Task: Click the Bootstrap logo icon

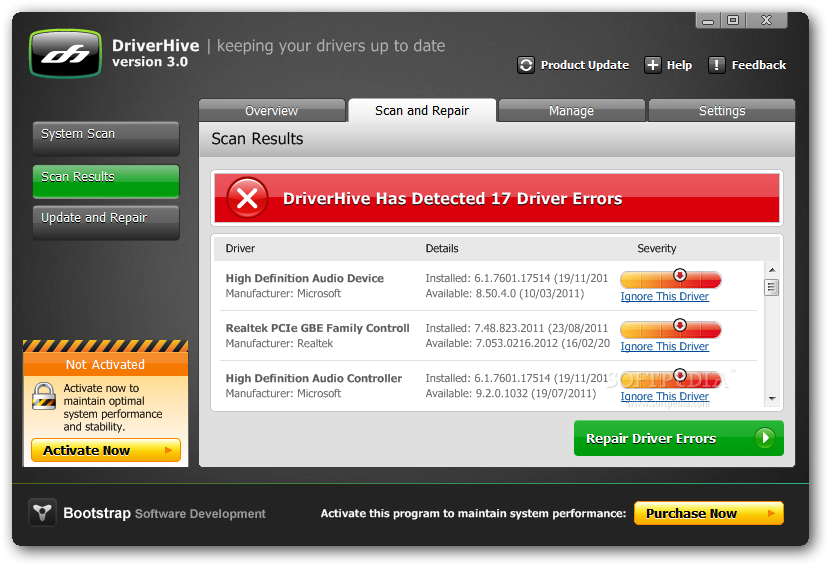Action: (x=42, y=512)
